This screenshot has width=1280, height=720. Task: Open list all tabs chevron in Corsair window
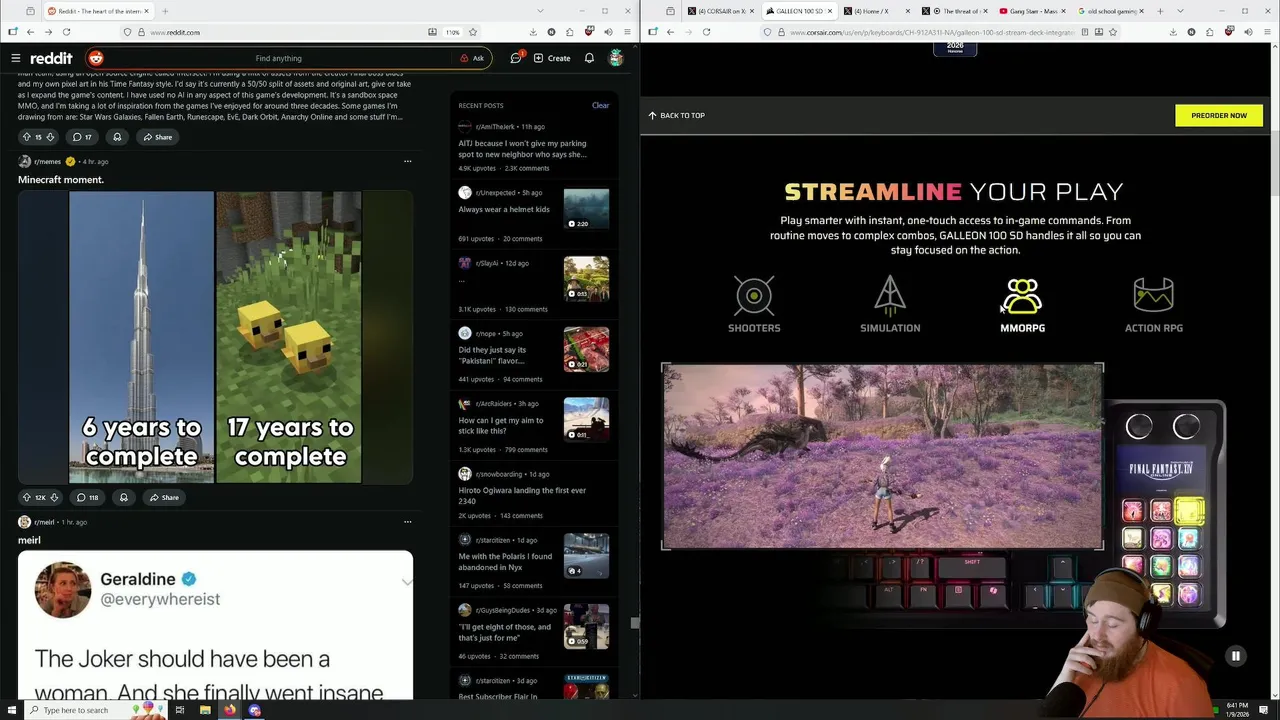coord(1180,11)
